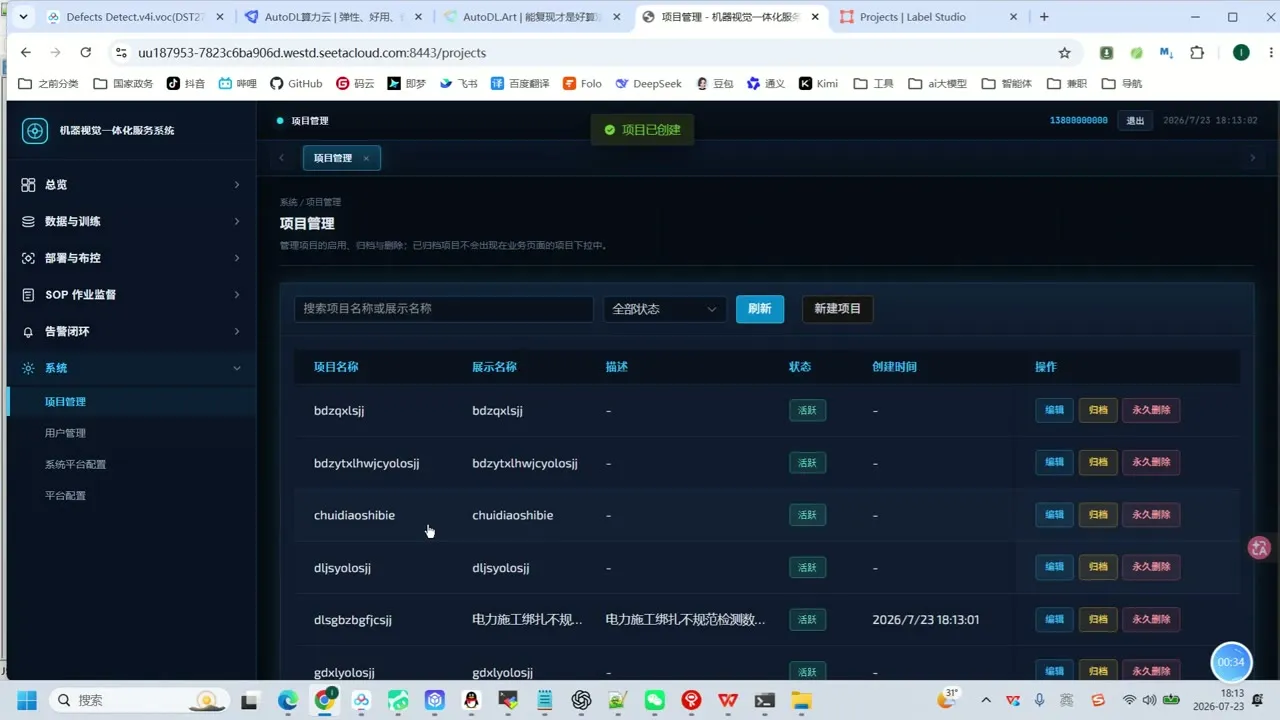Click the browser address bar URL
Image resolution: width=1280 pixels, height=720 pixels.
(312, 53)
